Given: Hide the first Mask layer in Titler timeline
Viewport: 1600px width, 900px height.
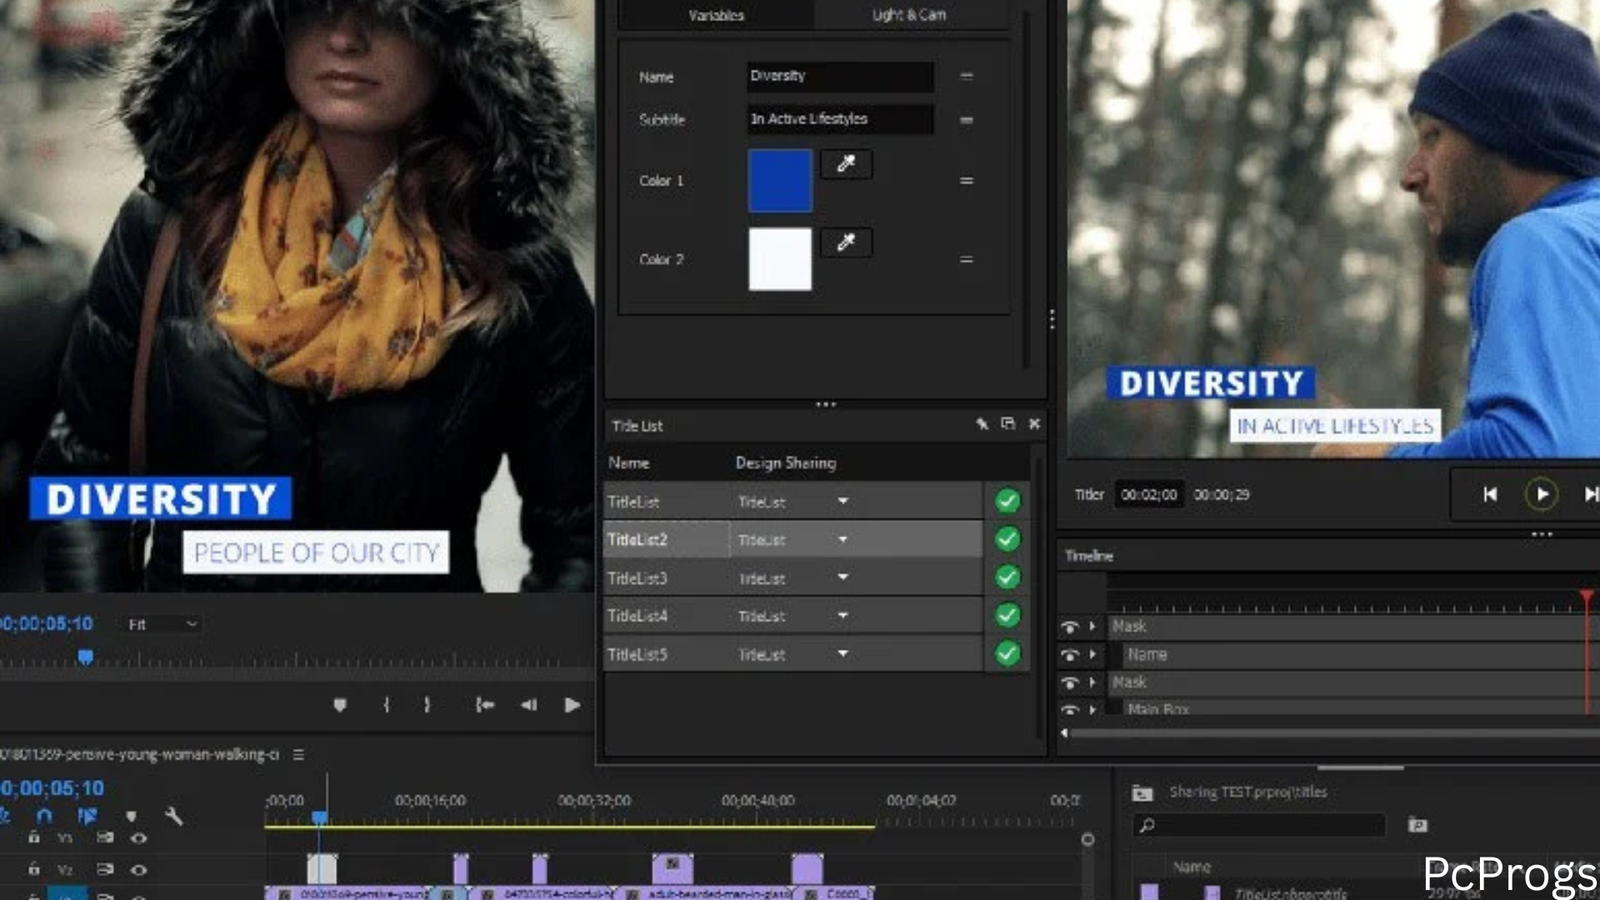Looking at the screenshot, I should pyautogui.click(x=1069, y=627).
